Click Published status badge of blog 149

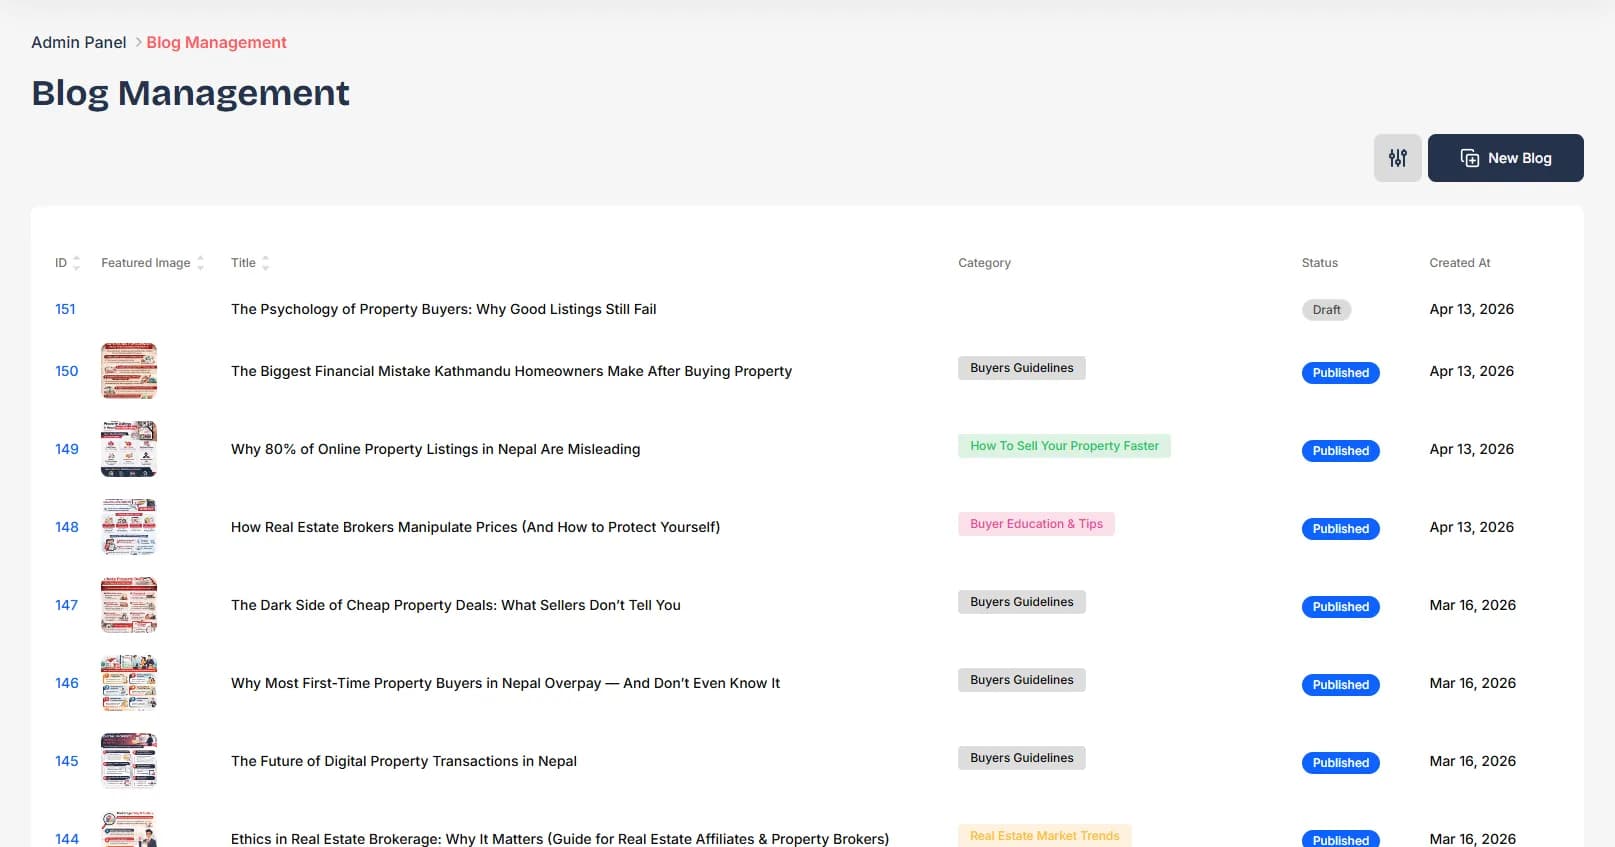(x=1340, y=451)
